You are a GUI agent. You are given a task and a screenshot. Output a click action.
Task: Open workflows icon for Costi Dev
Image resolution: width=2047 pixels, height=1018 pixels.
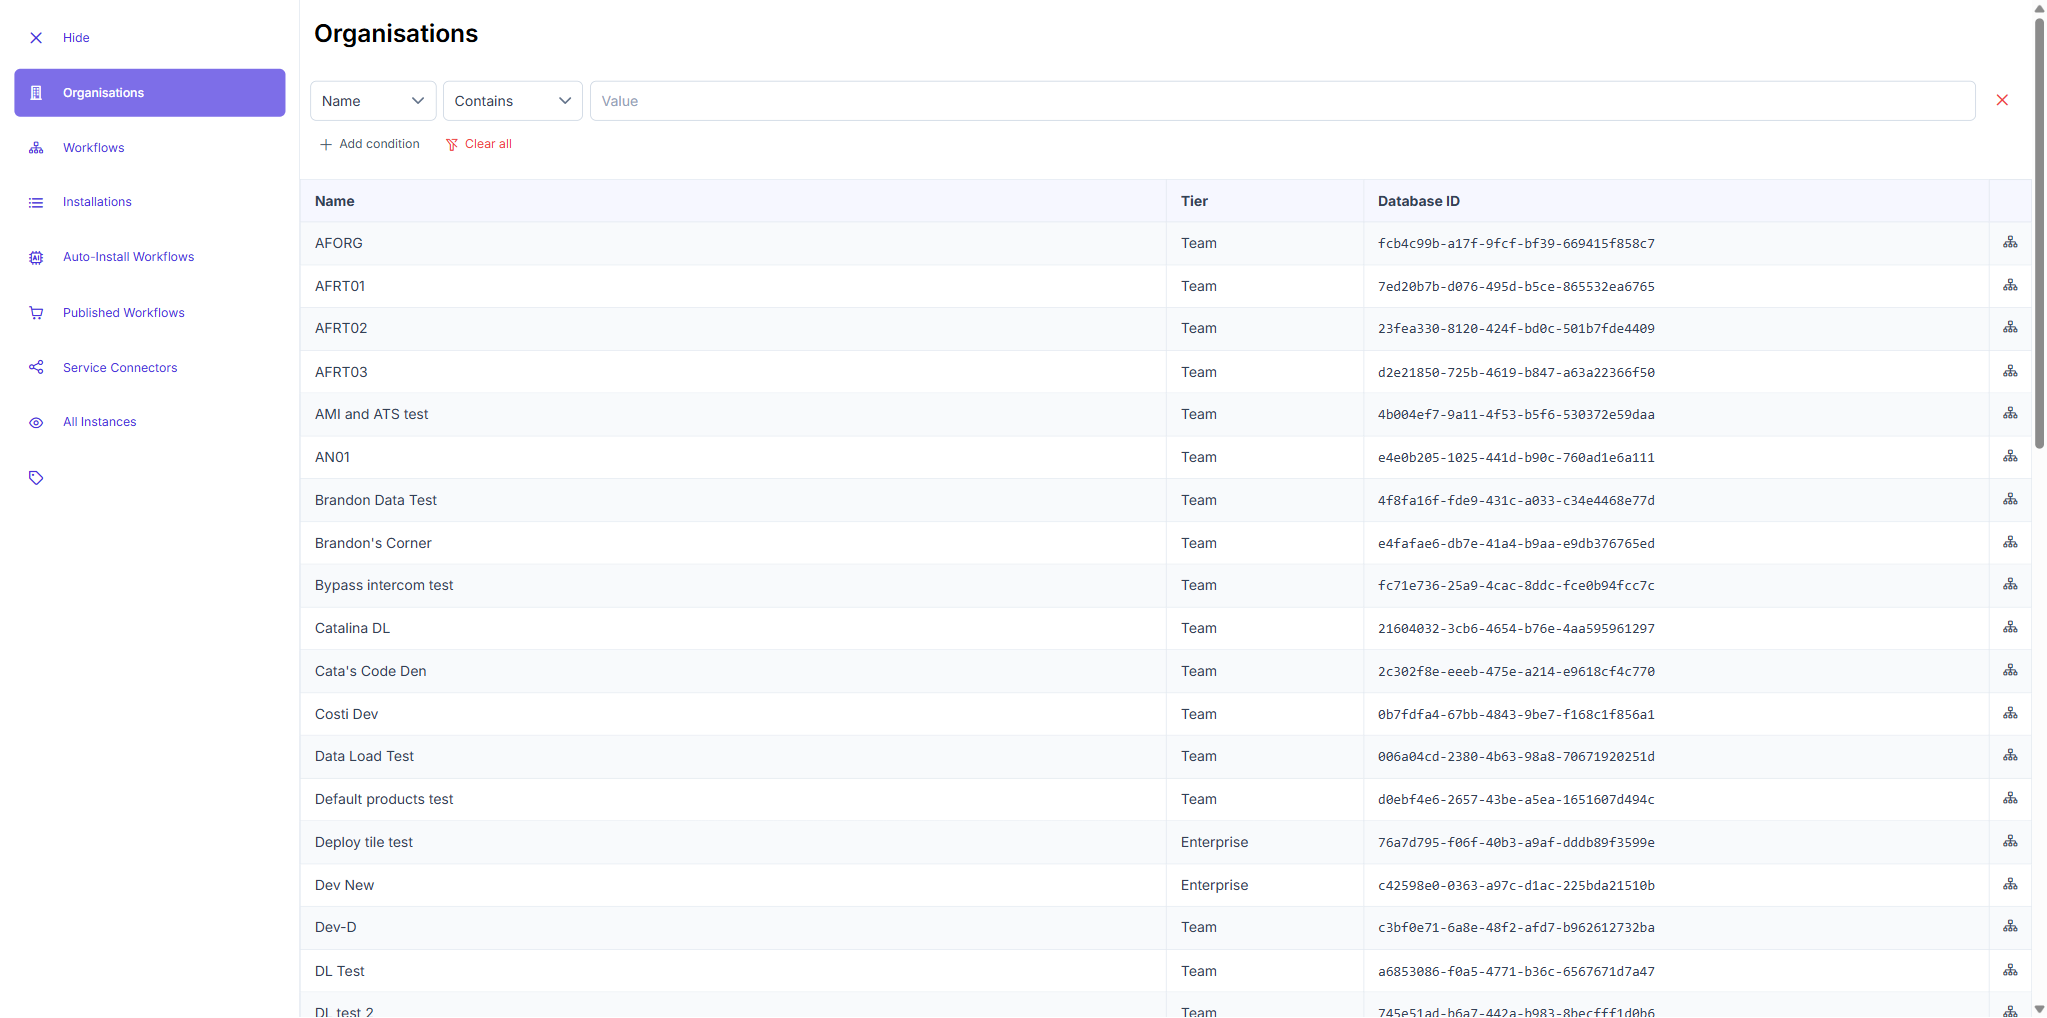coord(2010,714)
